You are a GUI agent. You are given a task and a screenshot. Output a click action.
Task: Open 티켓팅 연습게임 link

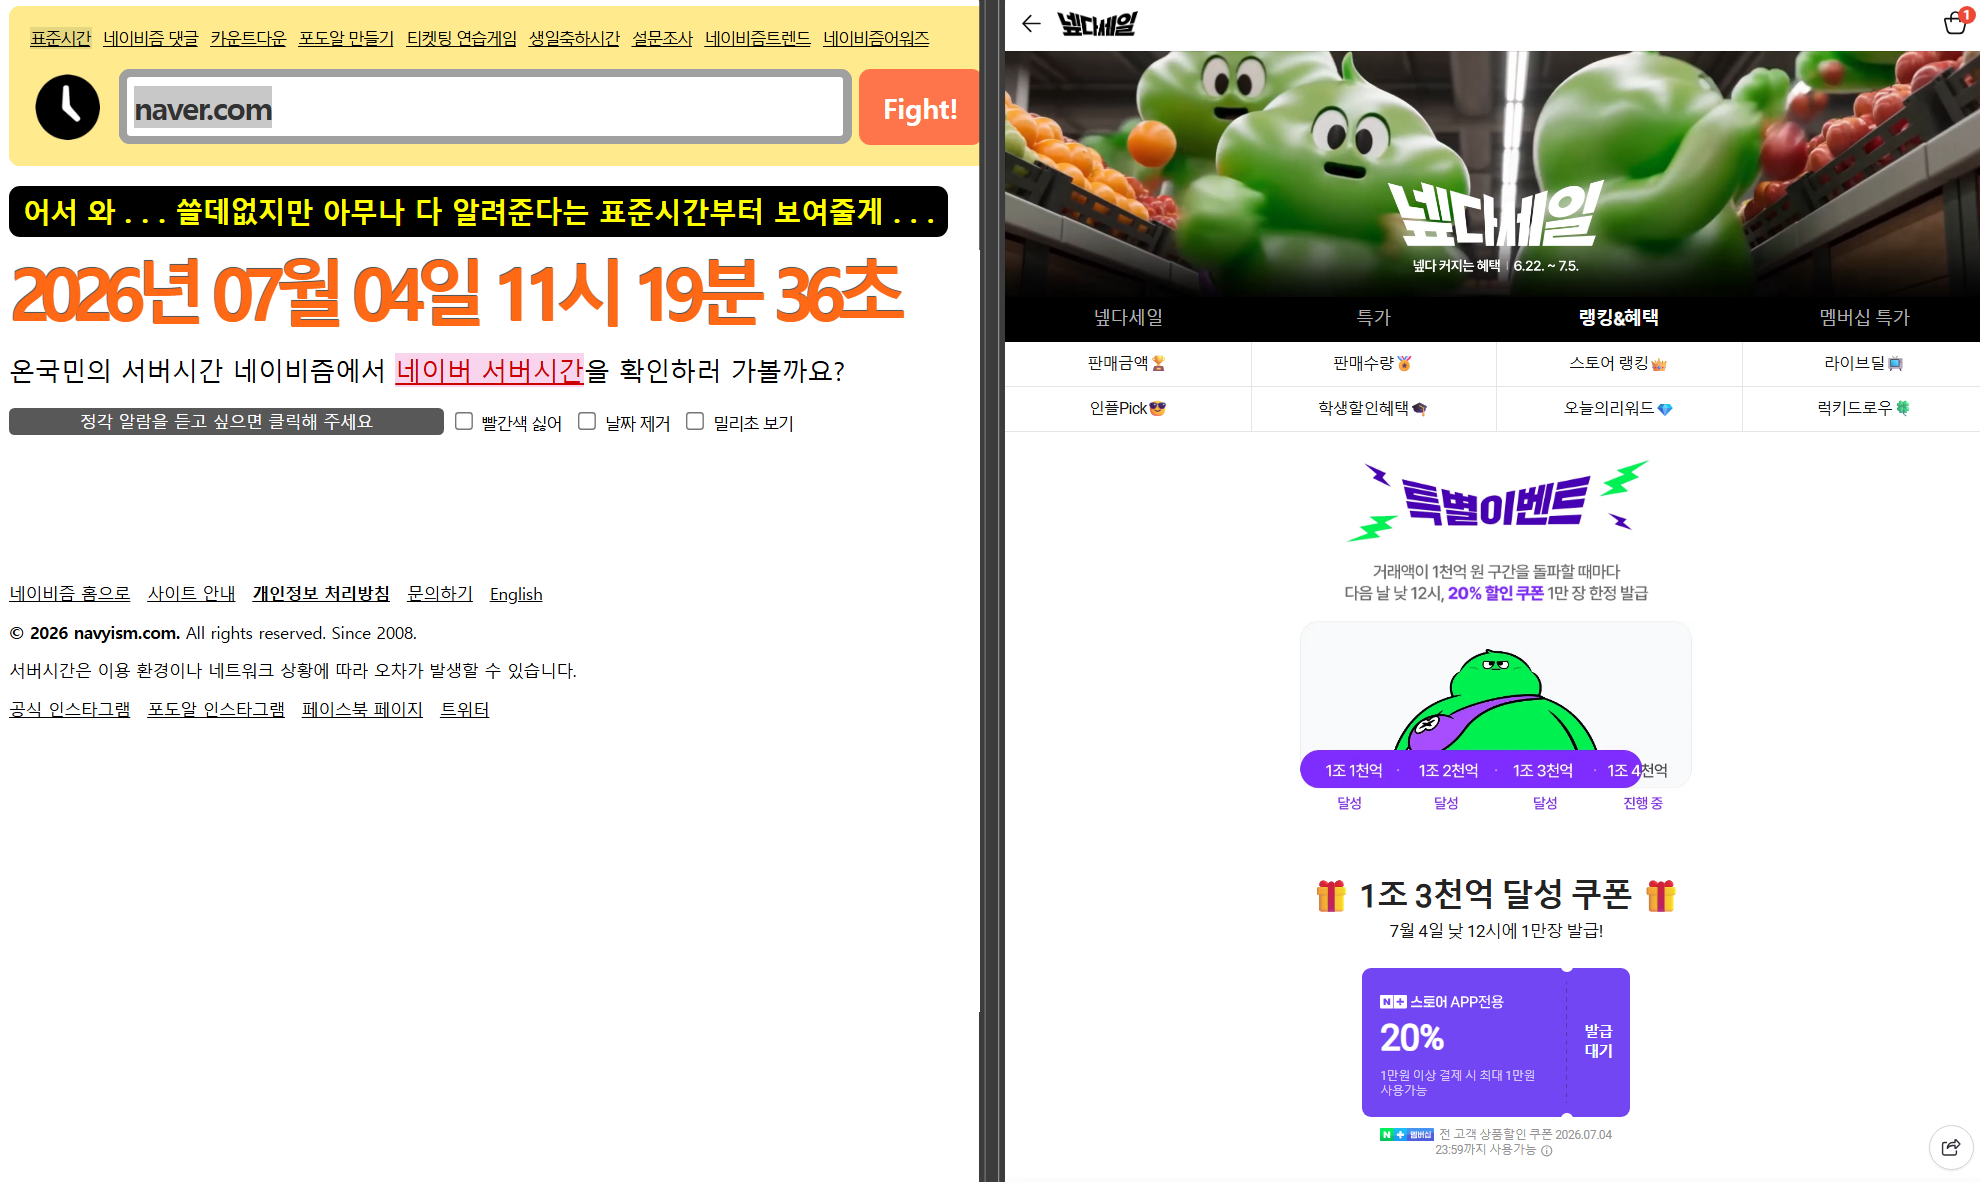(x=461, y=38)
